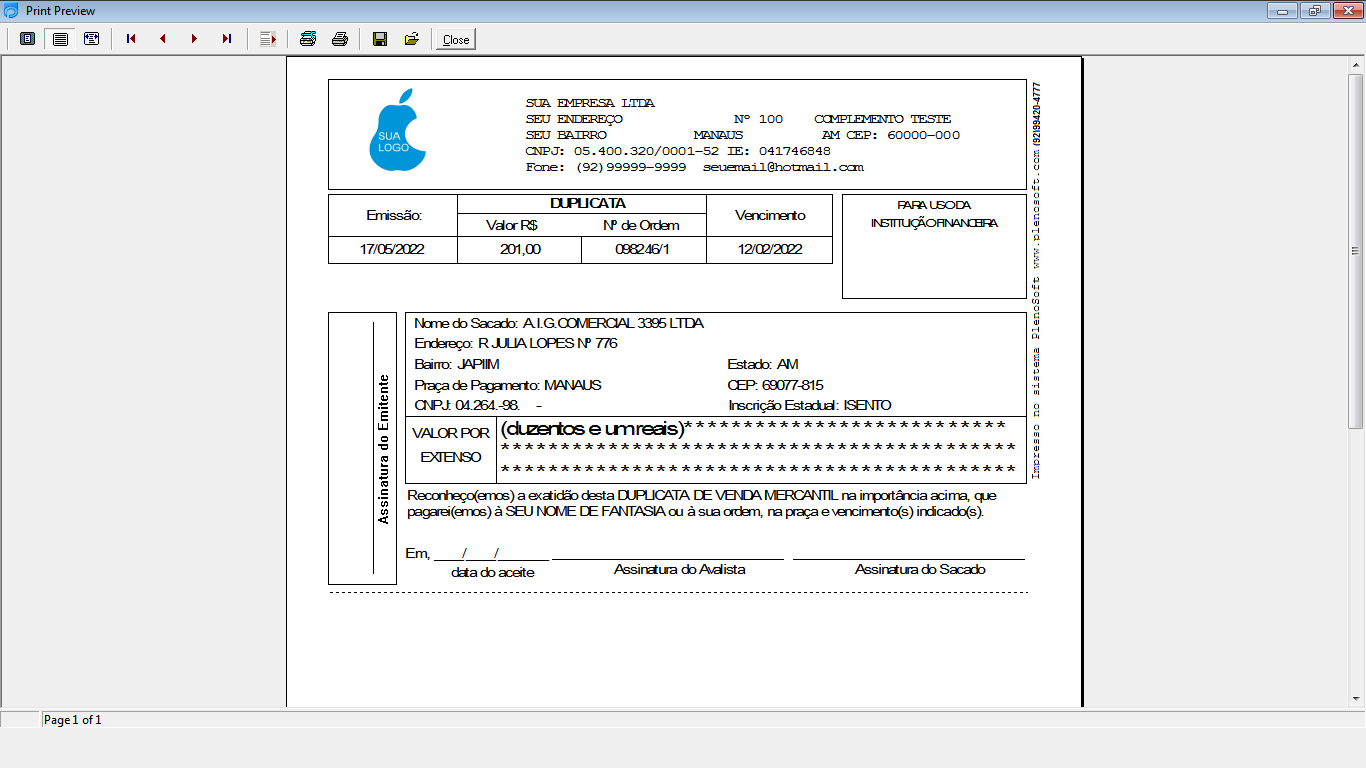Click the vertical scrollbar up arrow
The image size is (1366, 768).
point(1356,65)
